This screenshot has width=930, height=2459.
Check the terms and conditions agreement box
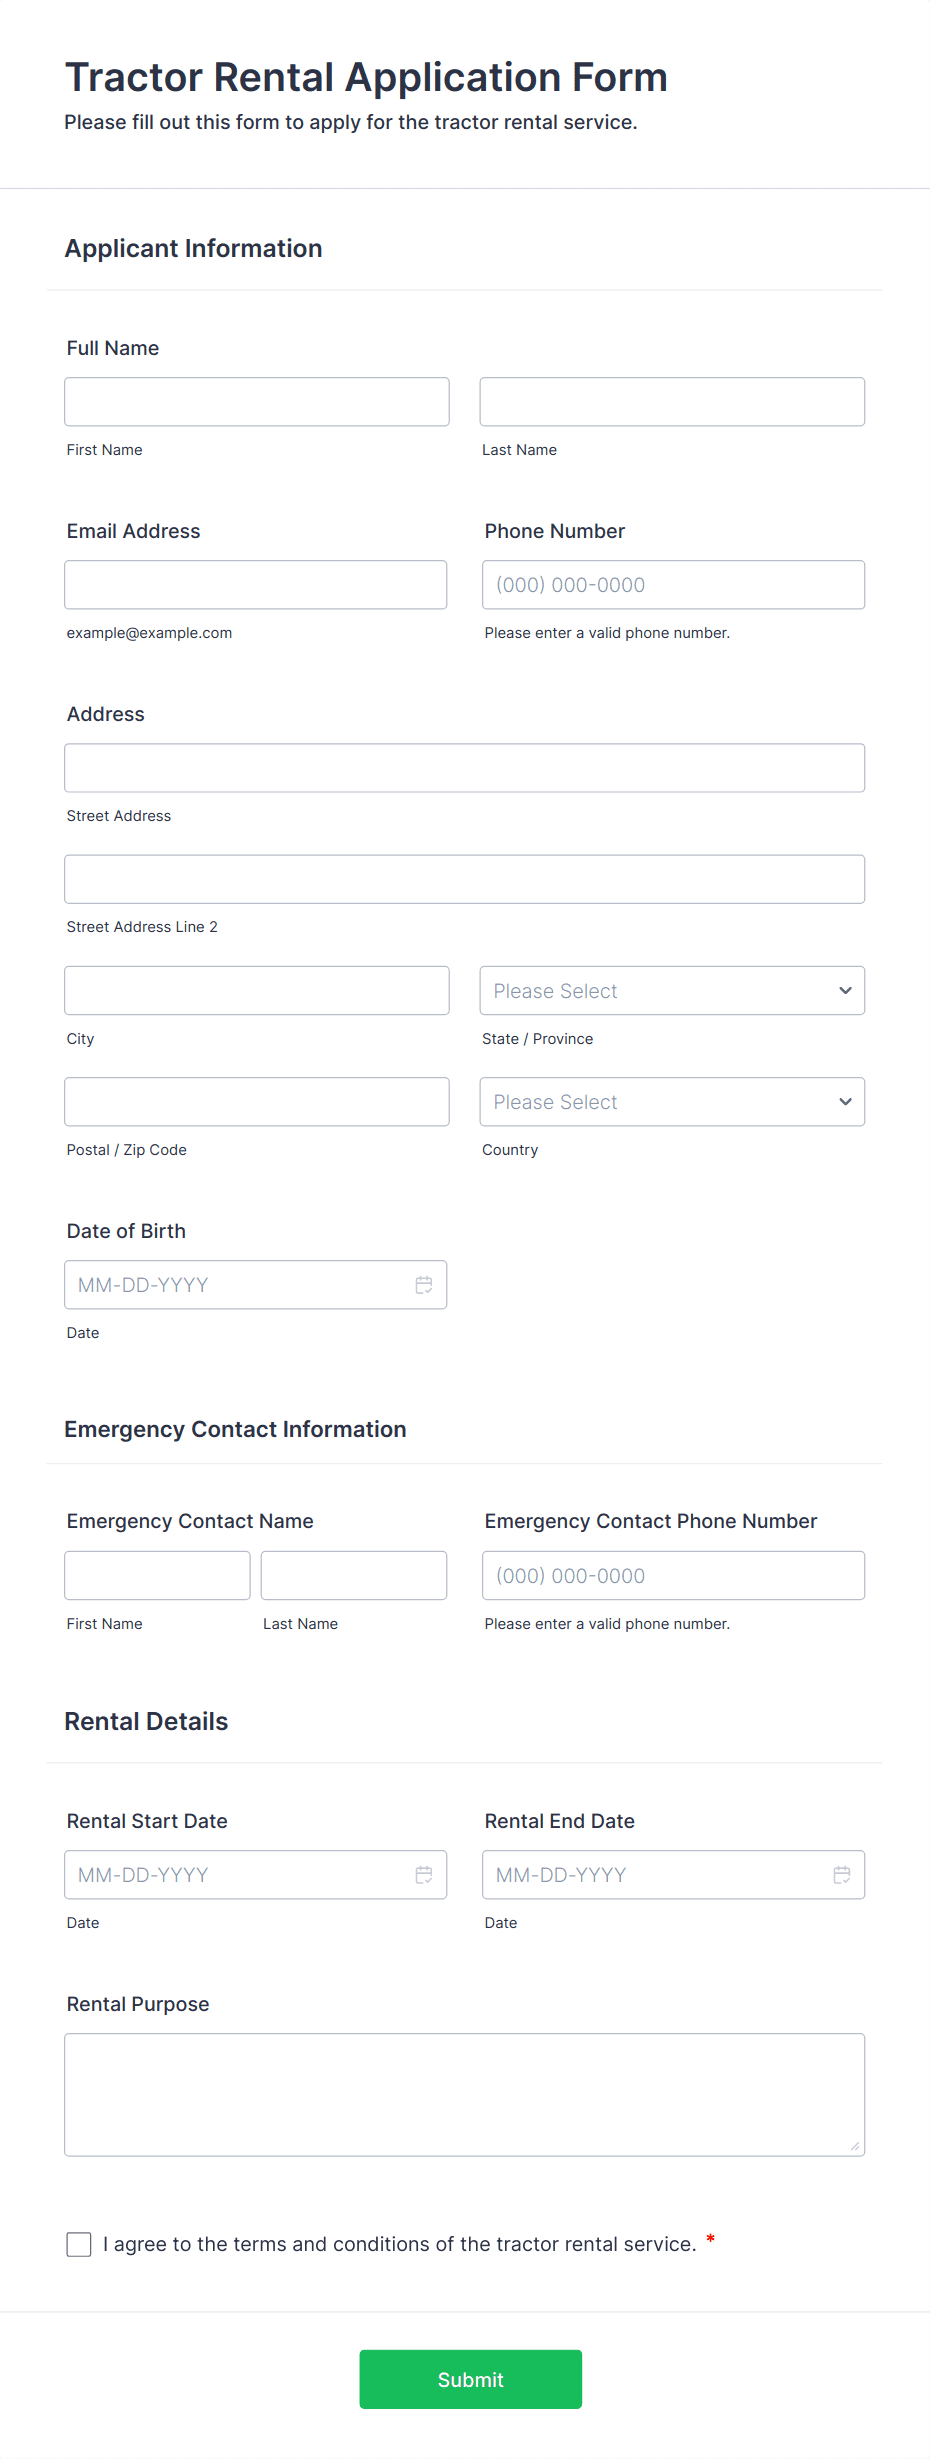[79, 2244]
